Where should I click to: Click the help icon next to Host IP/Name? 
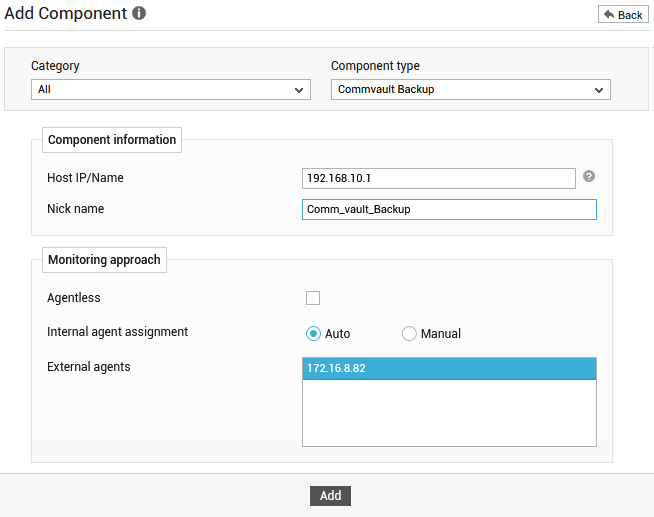[x=589, y=176]
